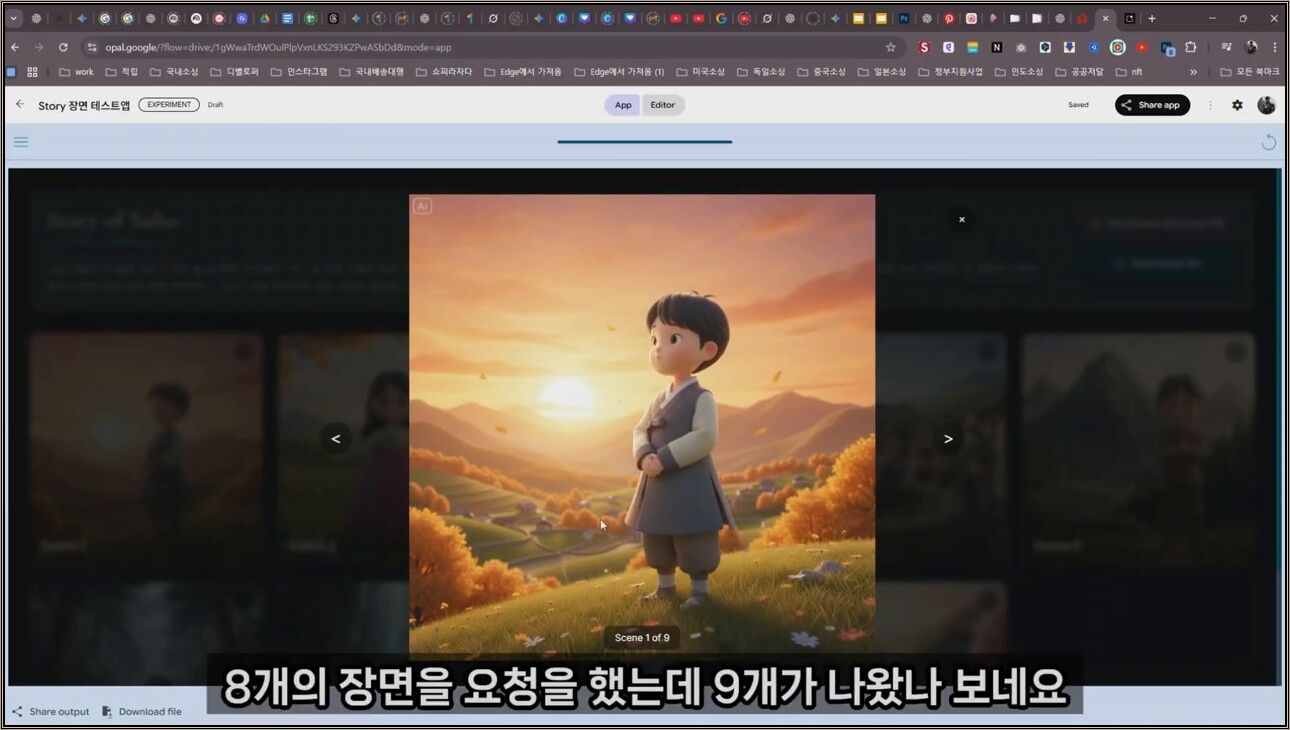Image resolution: width=1290 pixels, height=730 pixels.
Task: Switch to the Editor tab
Action: 663,105
